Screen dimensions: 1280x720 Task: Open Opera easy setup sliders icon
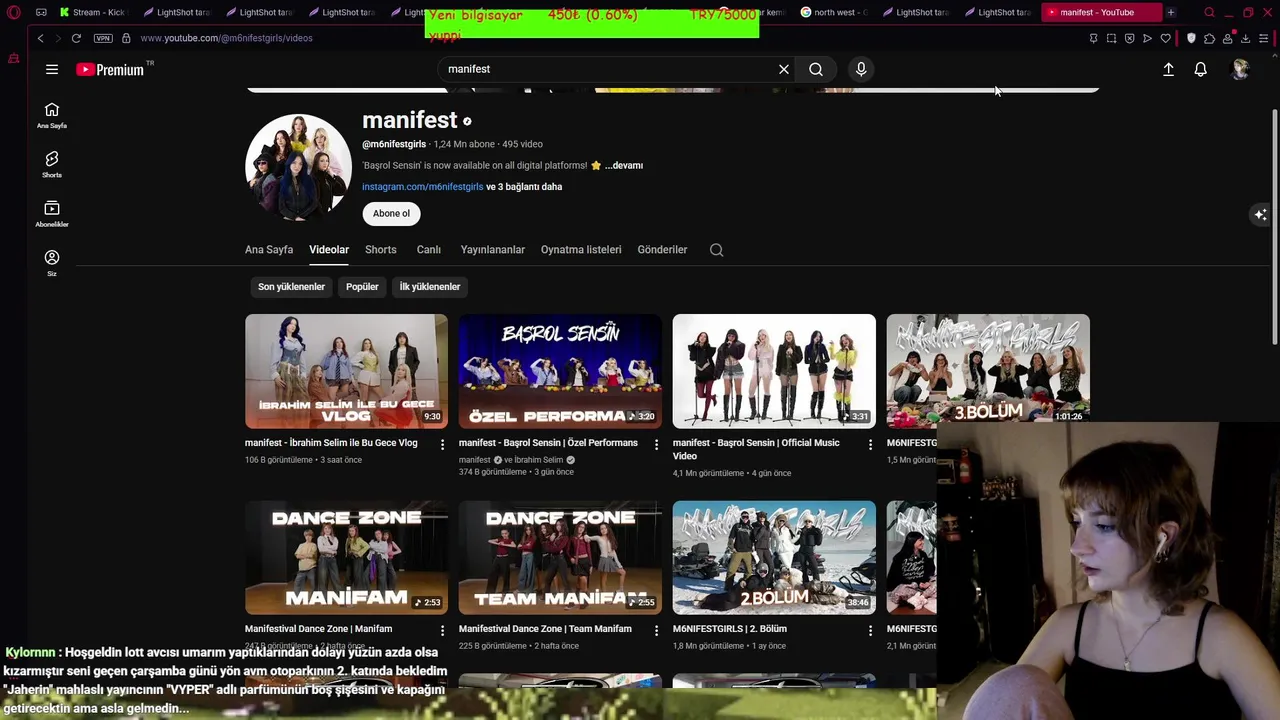(1264, 38)
